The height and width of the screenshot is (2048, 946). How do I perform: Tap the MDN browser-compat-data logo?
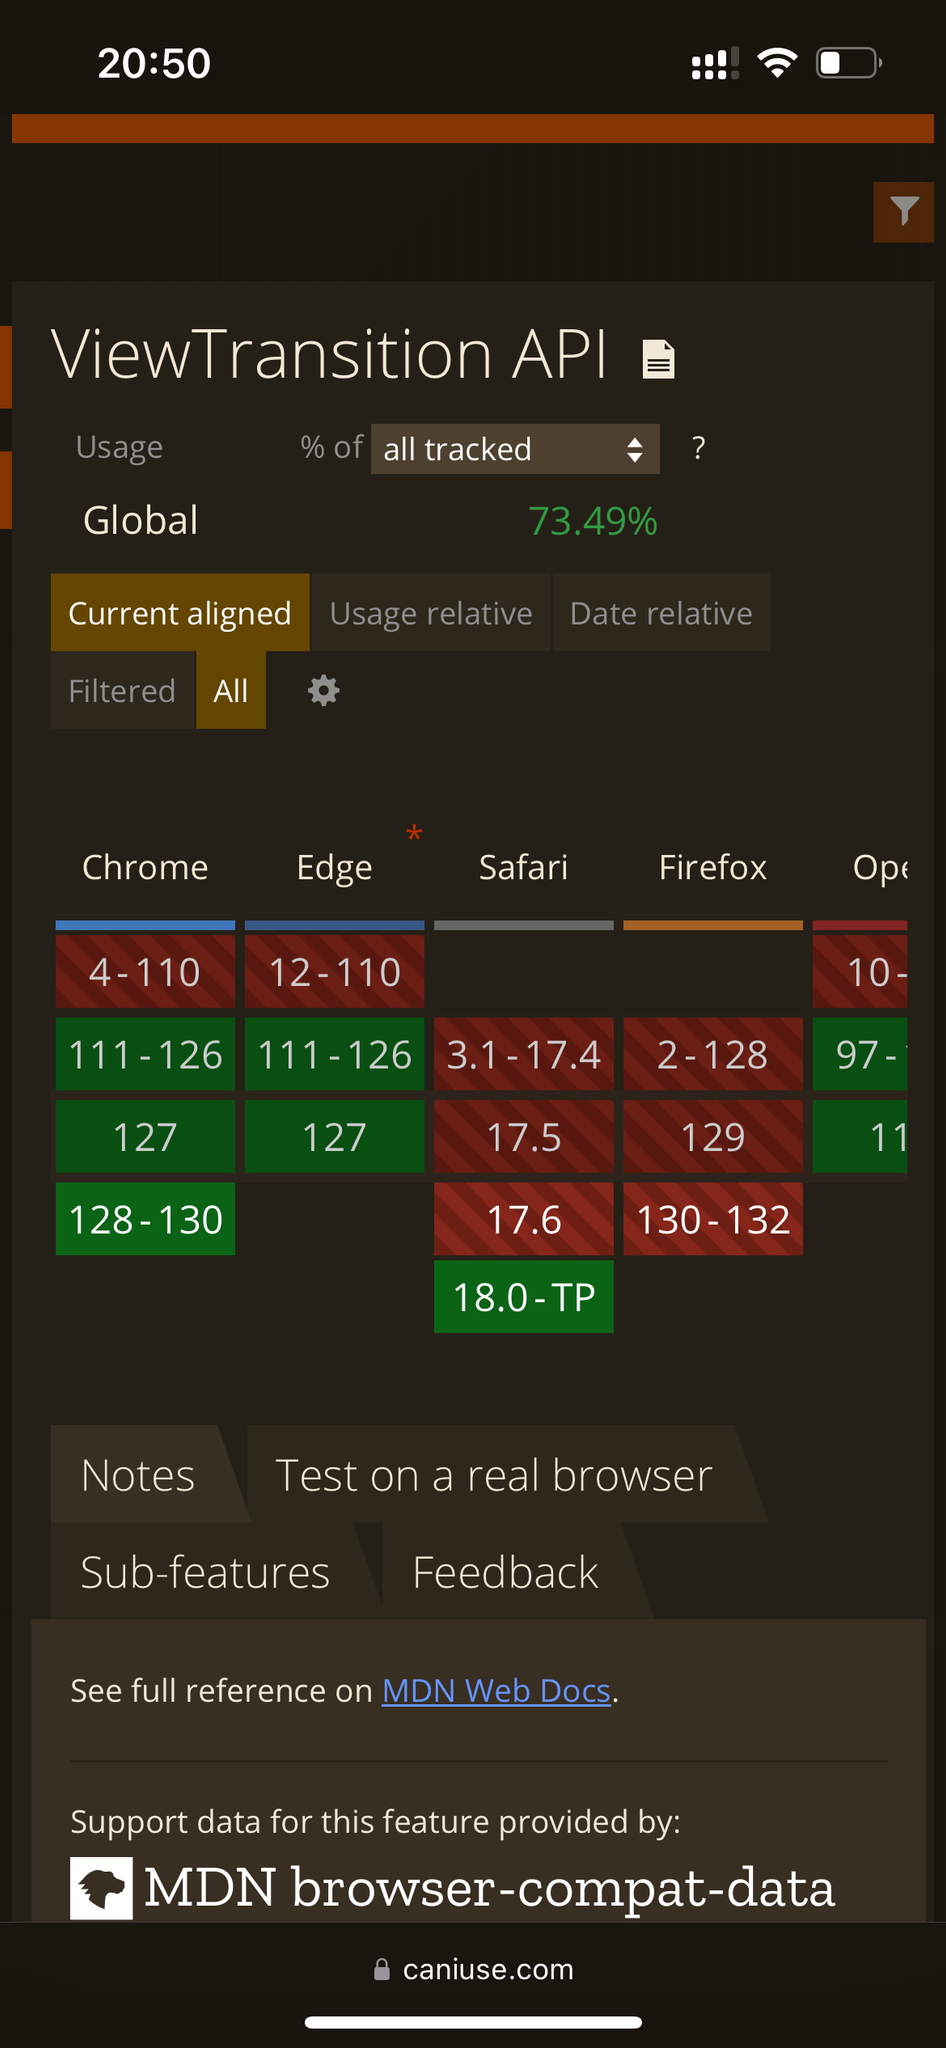pyautogui.click(x=101, y=1888)
